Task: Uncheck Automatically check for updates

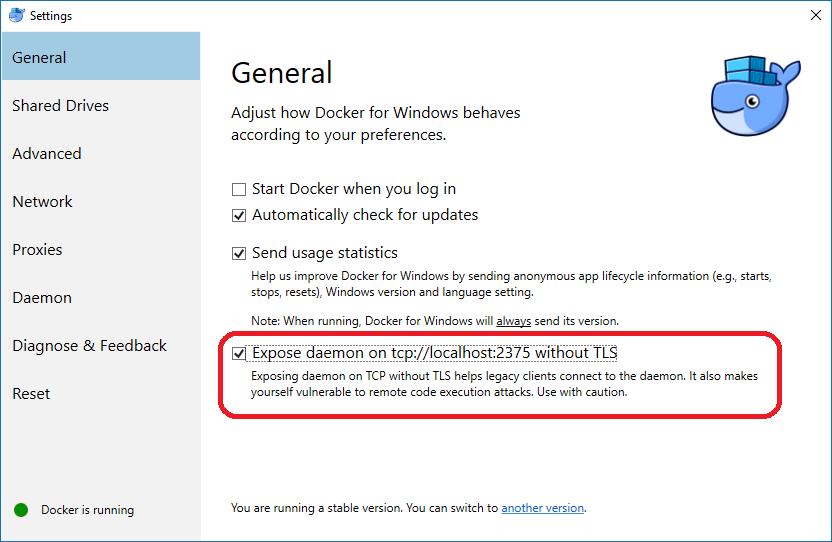Action: click(x=239, y=215)
